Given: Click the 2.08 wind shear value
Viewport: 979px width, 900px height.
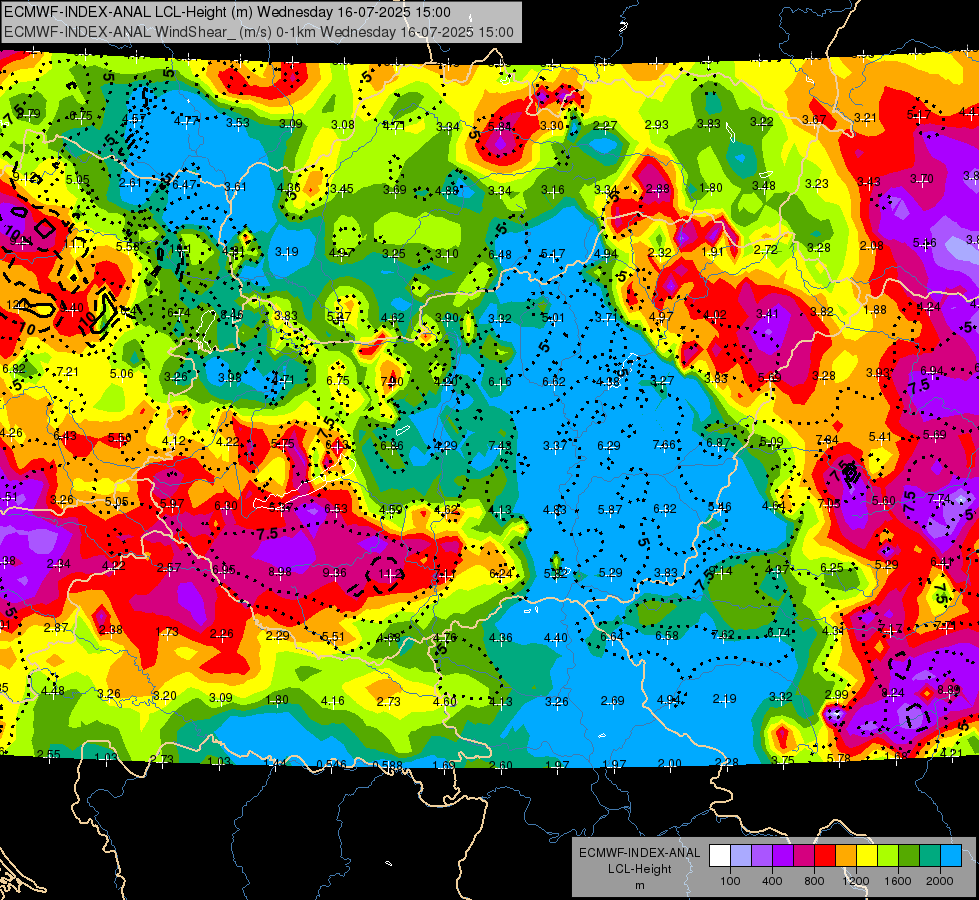Looking at the screenshot, I should click(x=872, y=245).
